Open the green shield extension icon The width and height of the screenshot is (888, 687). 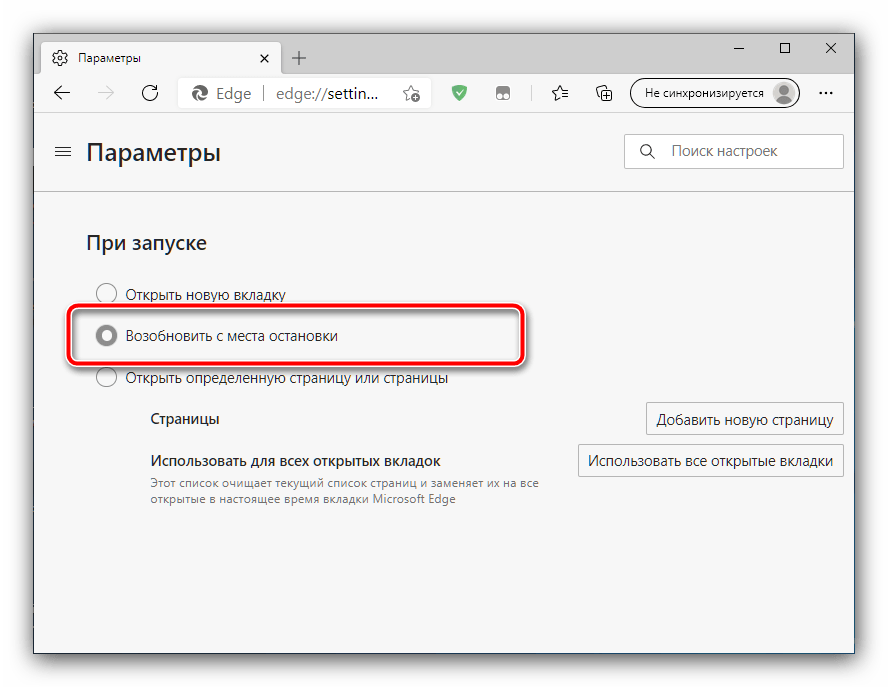tap(459, 93)
